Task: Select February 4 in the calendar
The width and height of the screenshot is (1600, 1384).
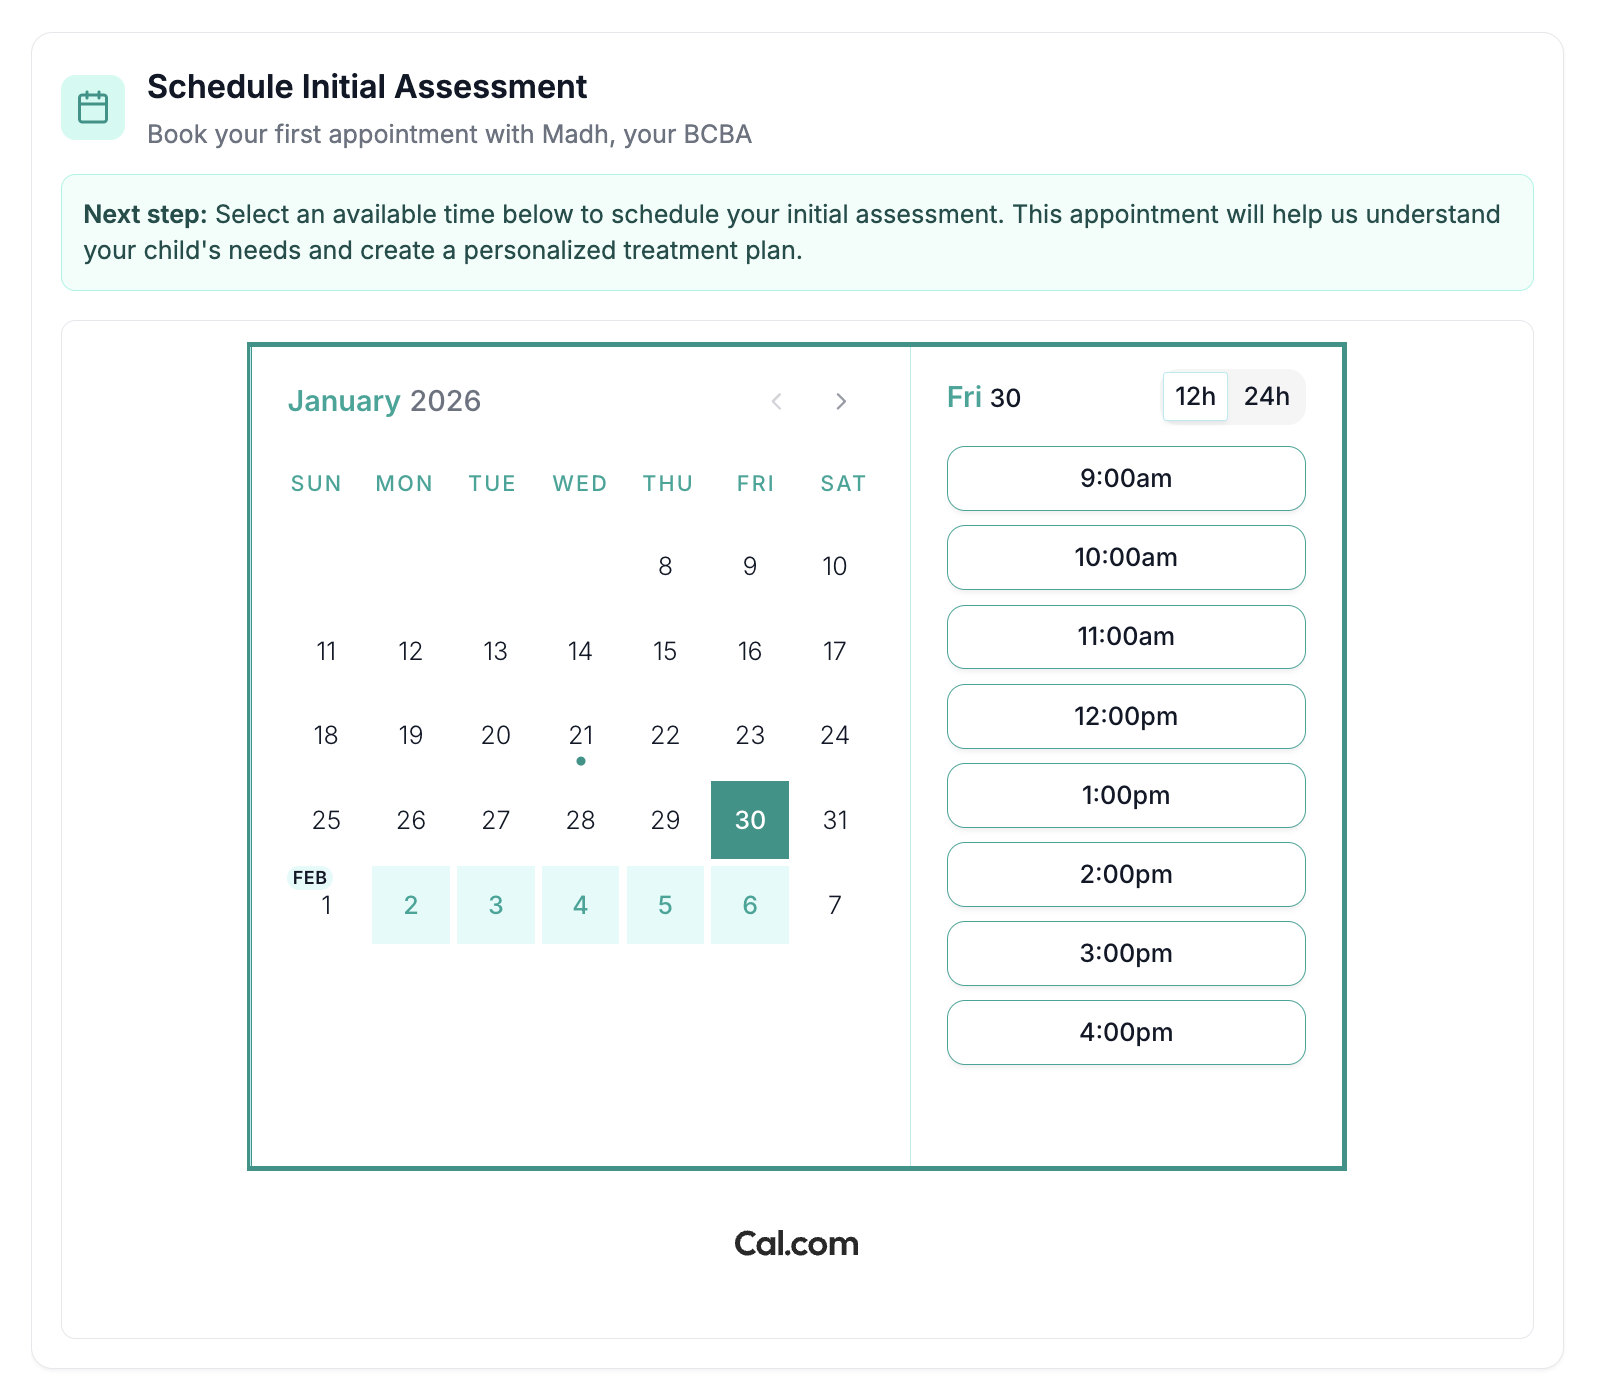Action: pos(580,905)
